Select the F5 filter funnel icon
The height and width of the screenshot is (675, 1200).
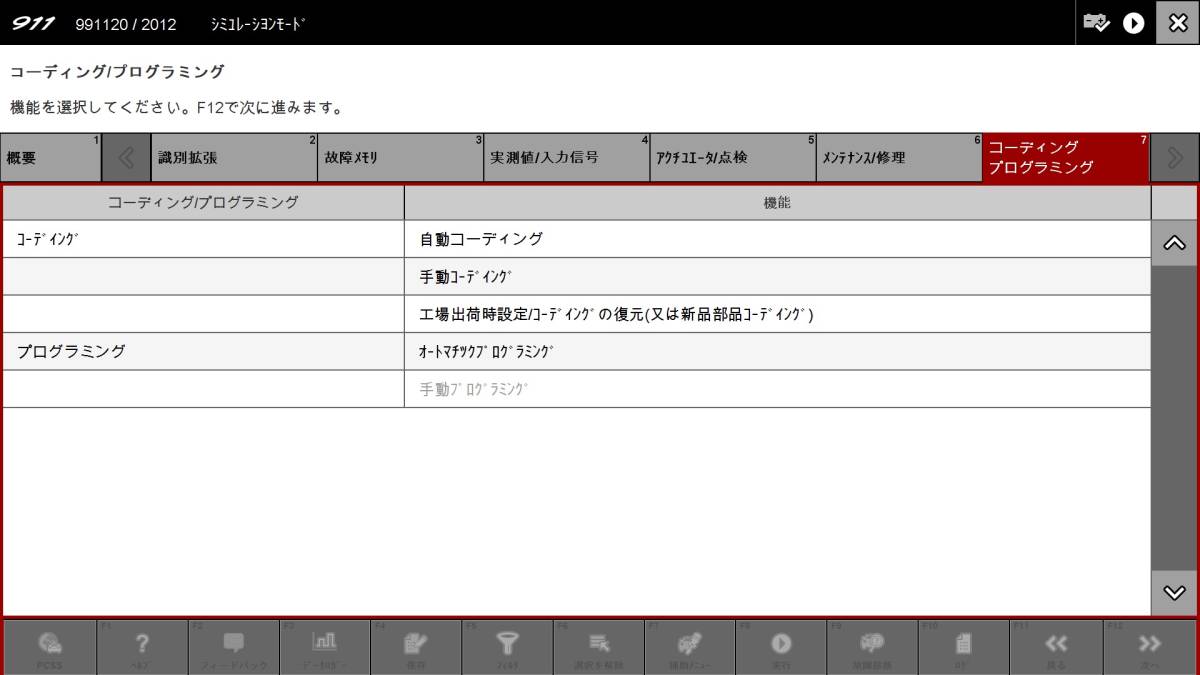click(x=507, y=645)
